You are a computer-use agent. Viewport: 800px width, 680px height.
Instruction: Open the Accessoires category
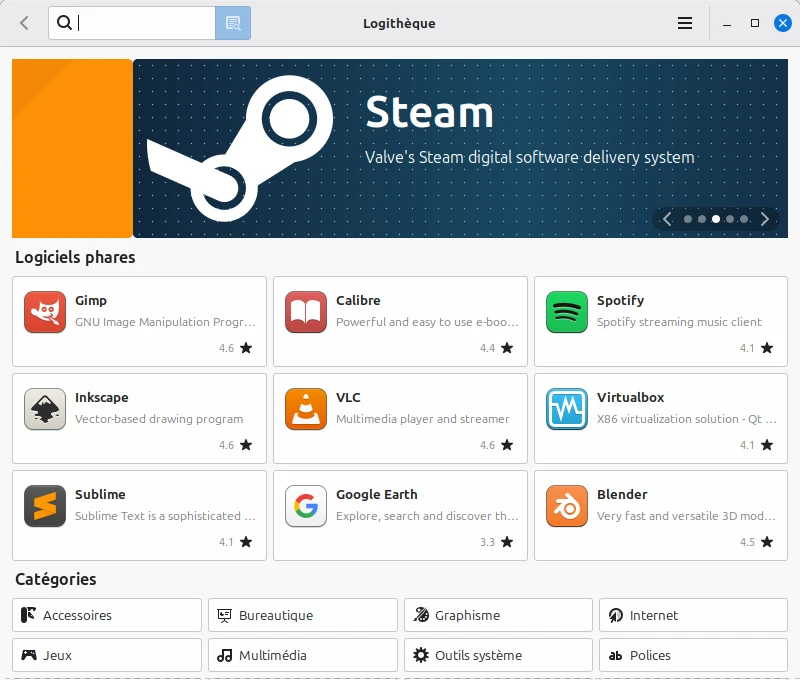pos(107,615)
